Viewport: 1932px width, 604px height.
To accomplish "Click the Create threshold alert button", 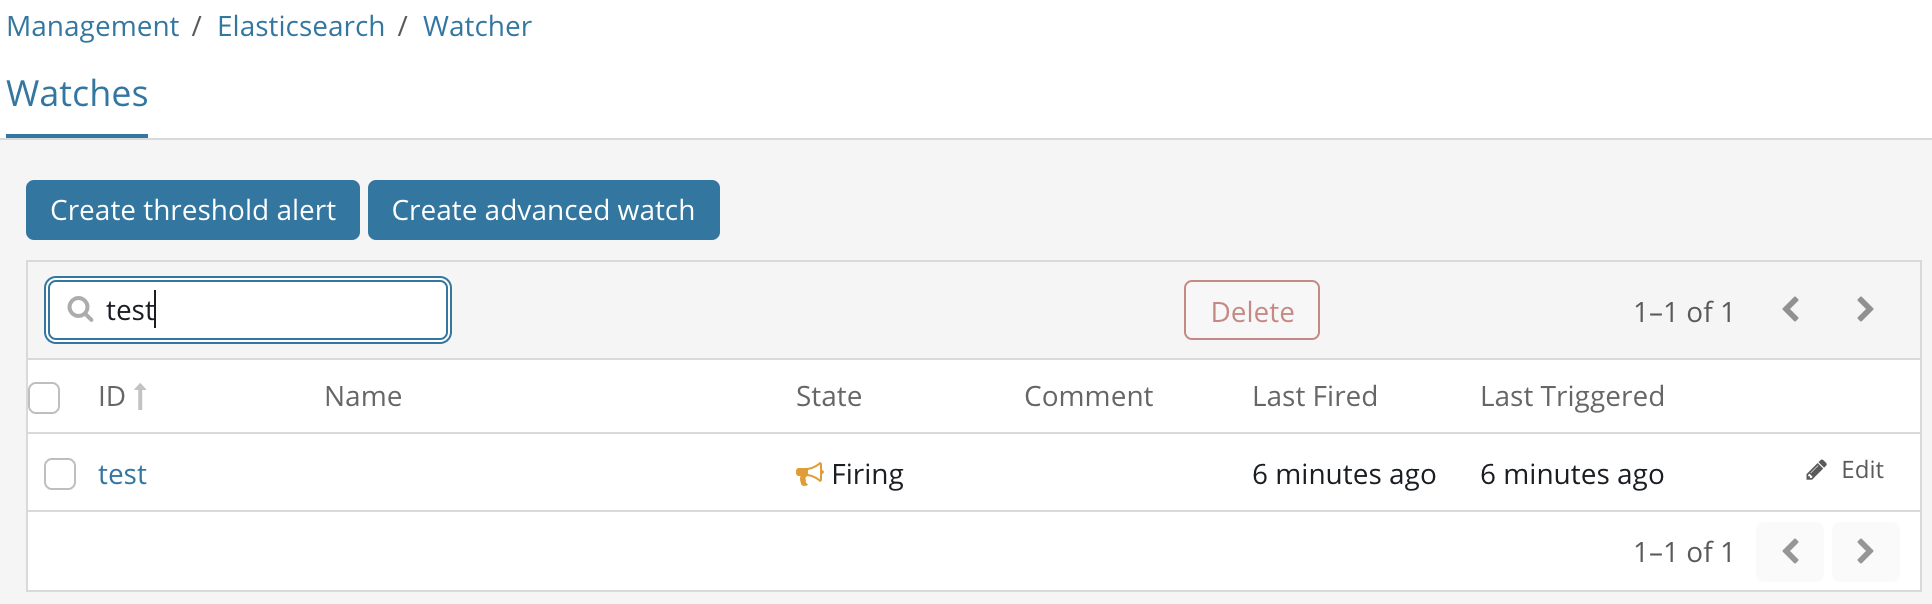I will click(192, 210).
